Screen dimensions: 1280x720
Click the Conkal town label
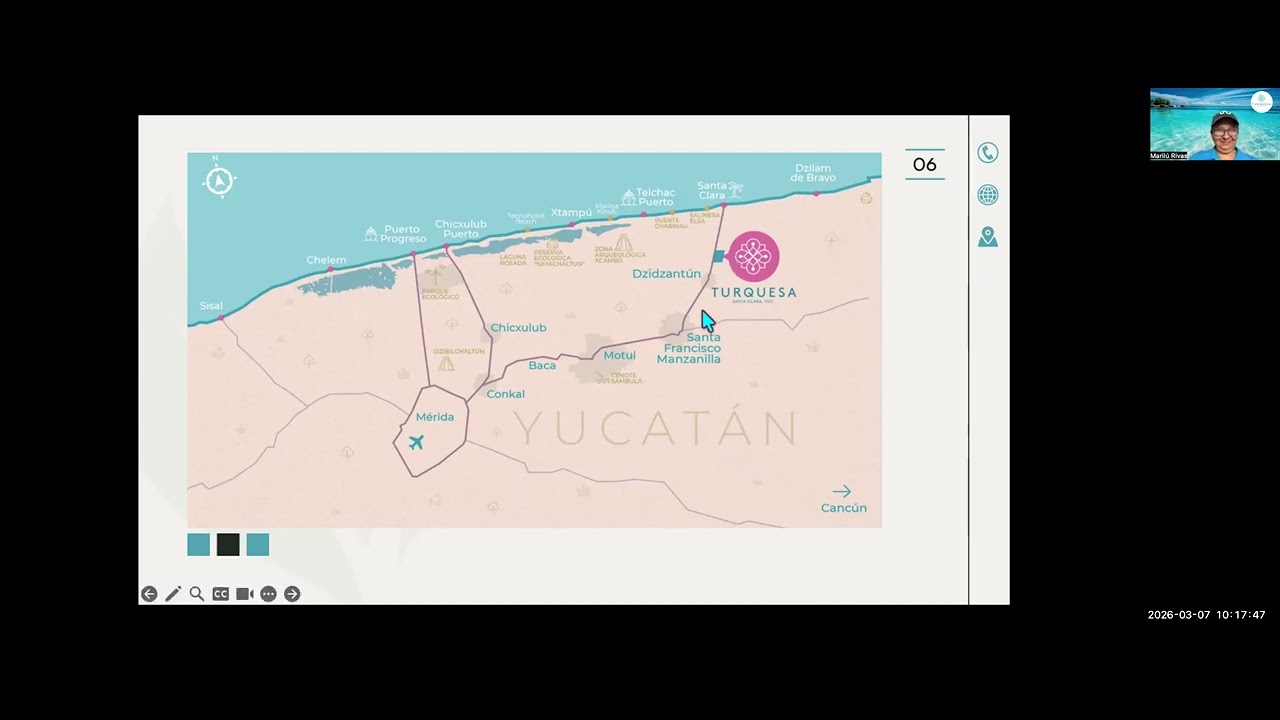coord(506,394)
